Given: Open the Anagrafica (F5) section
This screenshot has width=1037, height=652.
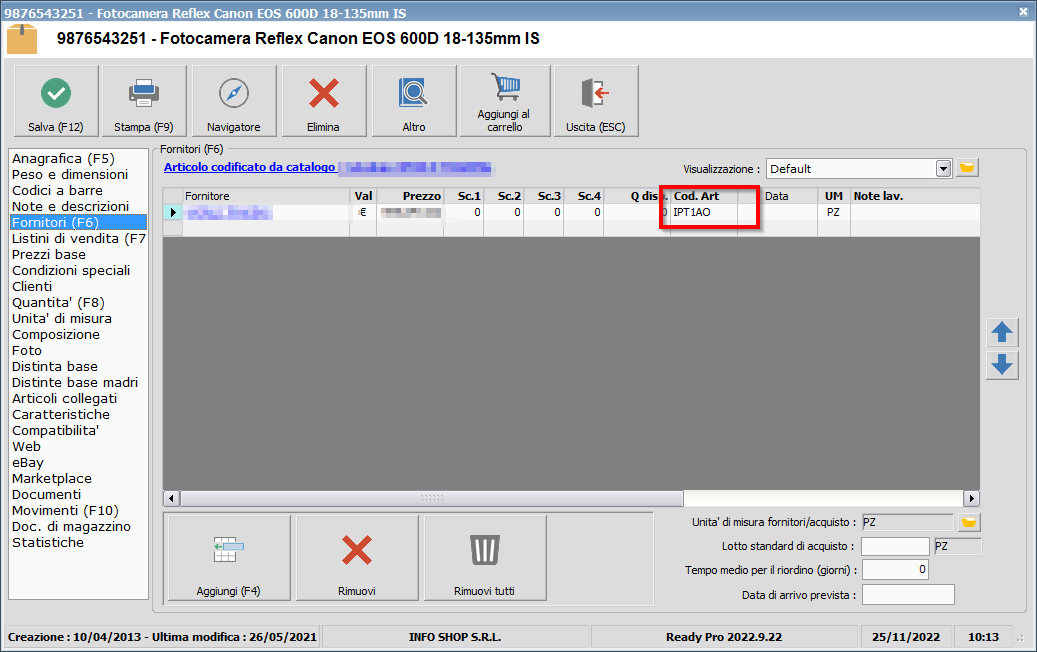Looking at the screenshot, I should [x=63, y=159].
